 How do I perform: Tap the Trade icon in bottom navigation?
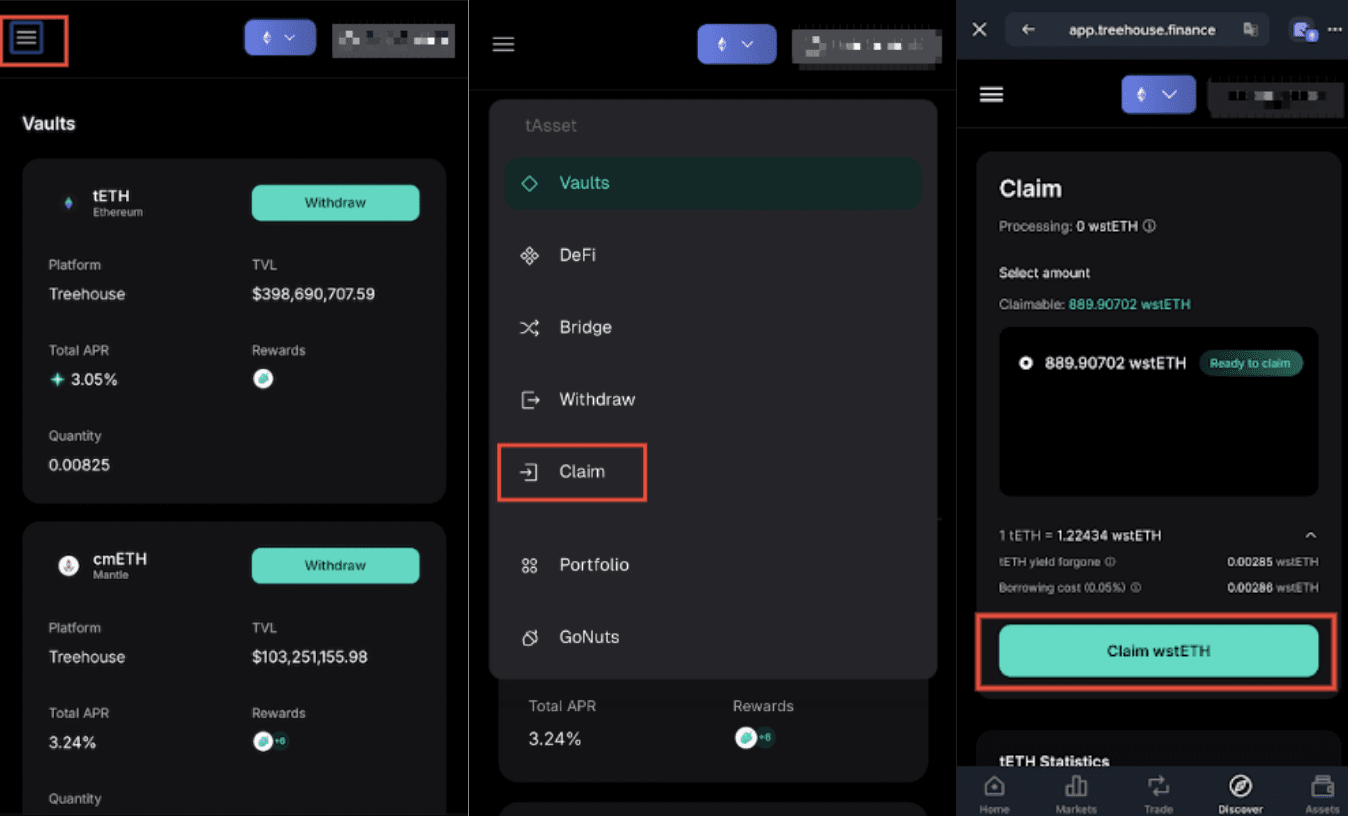[1158, 790]
